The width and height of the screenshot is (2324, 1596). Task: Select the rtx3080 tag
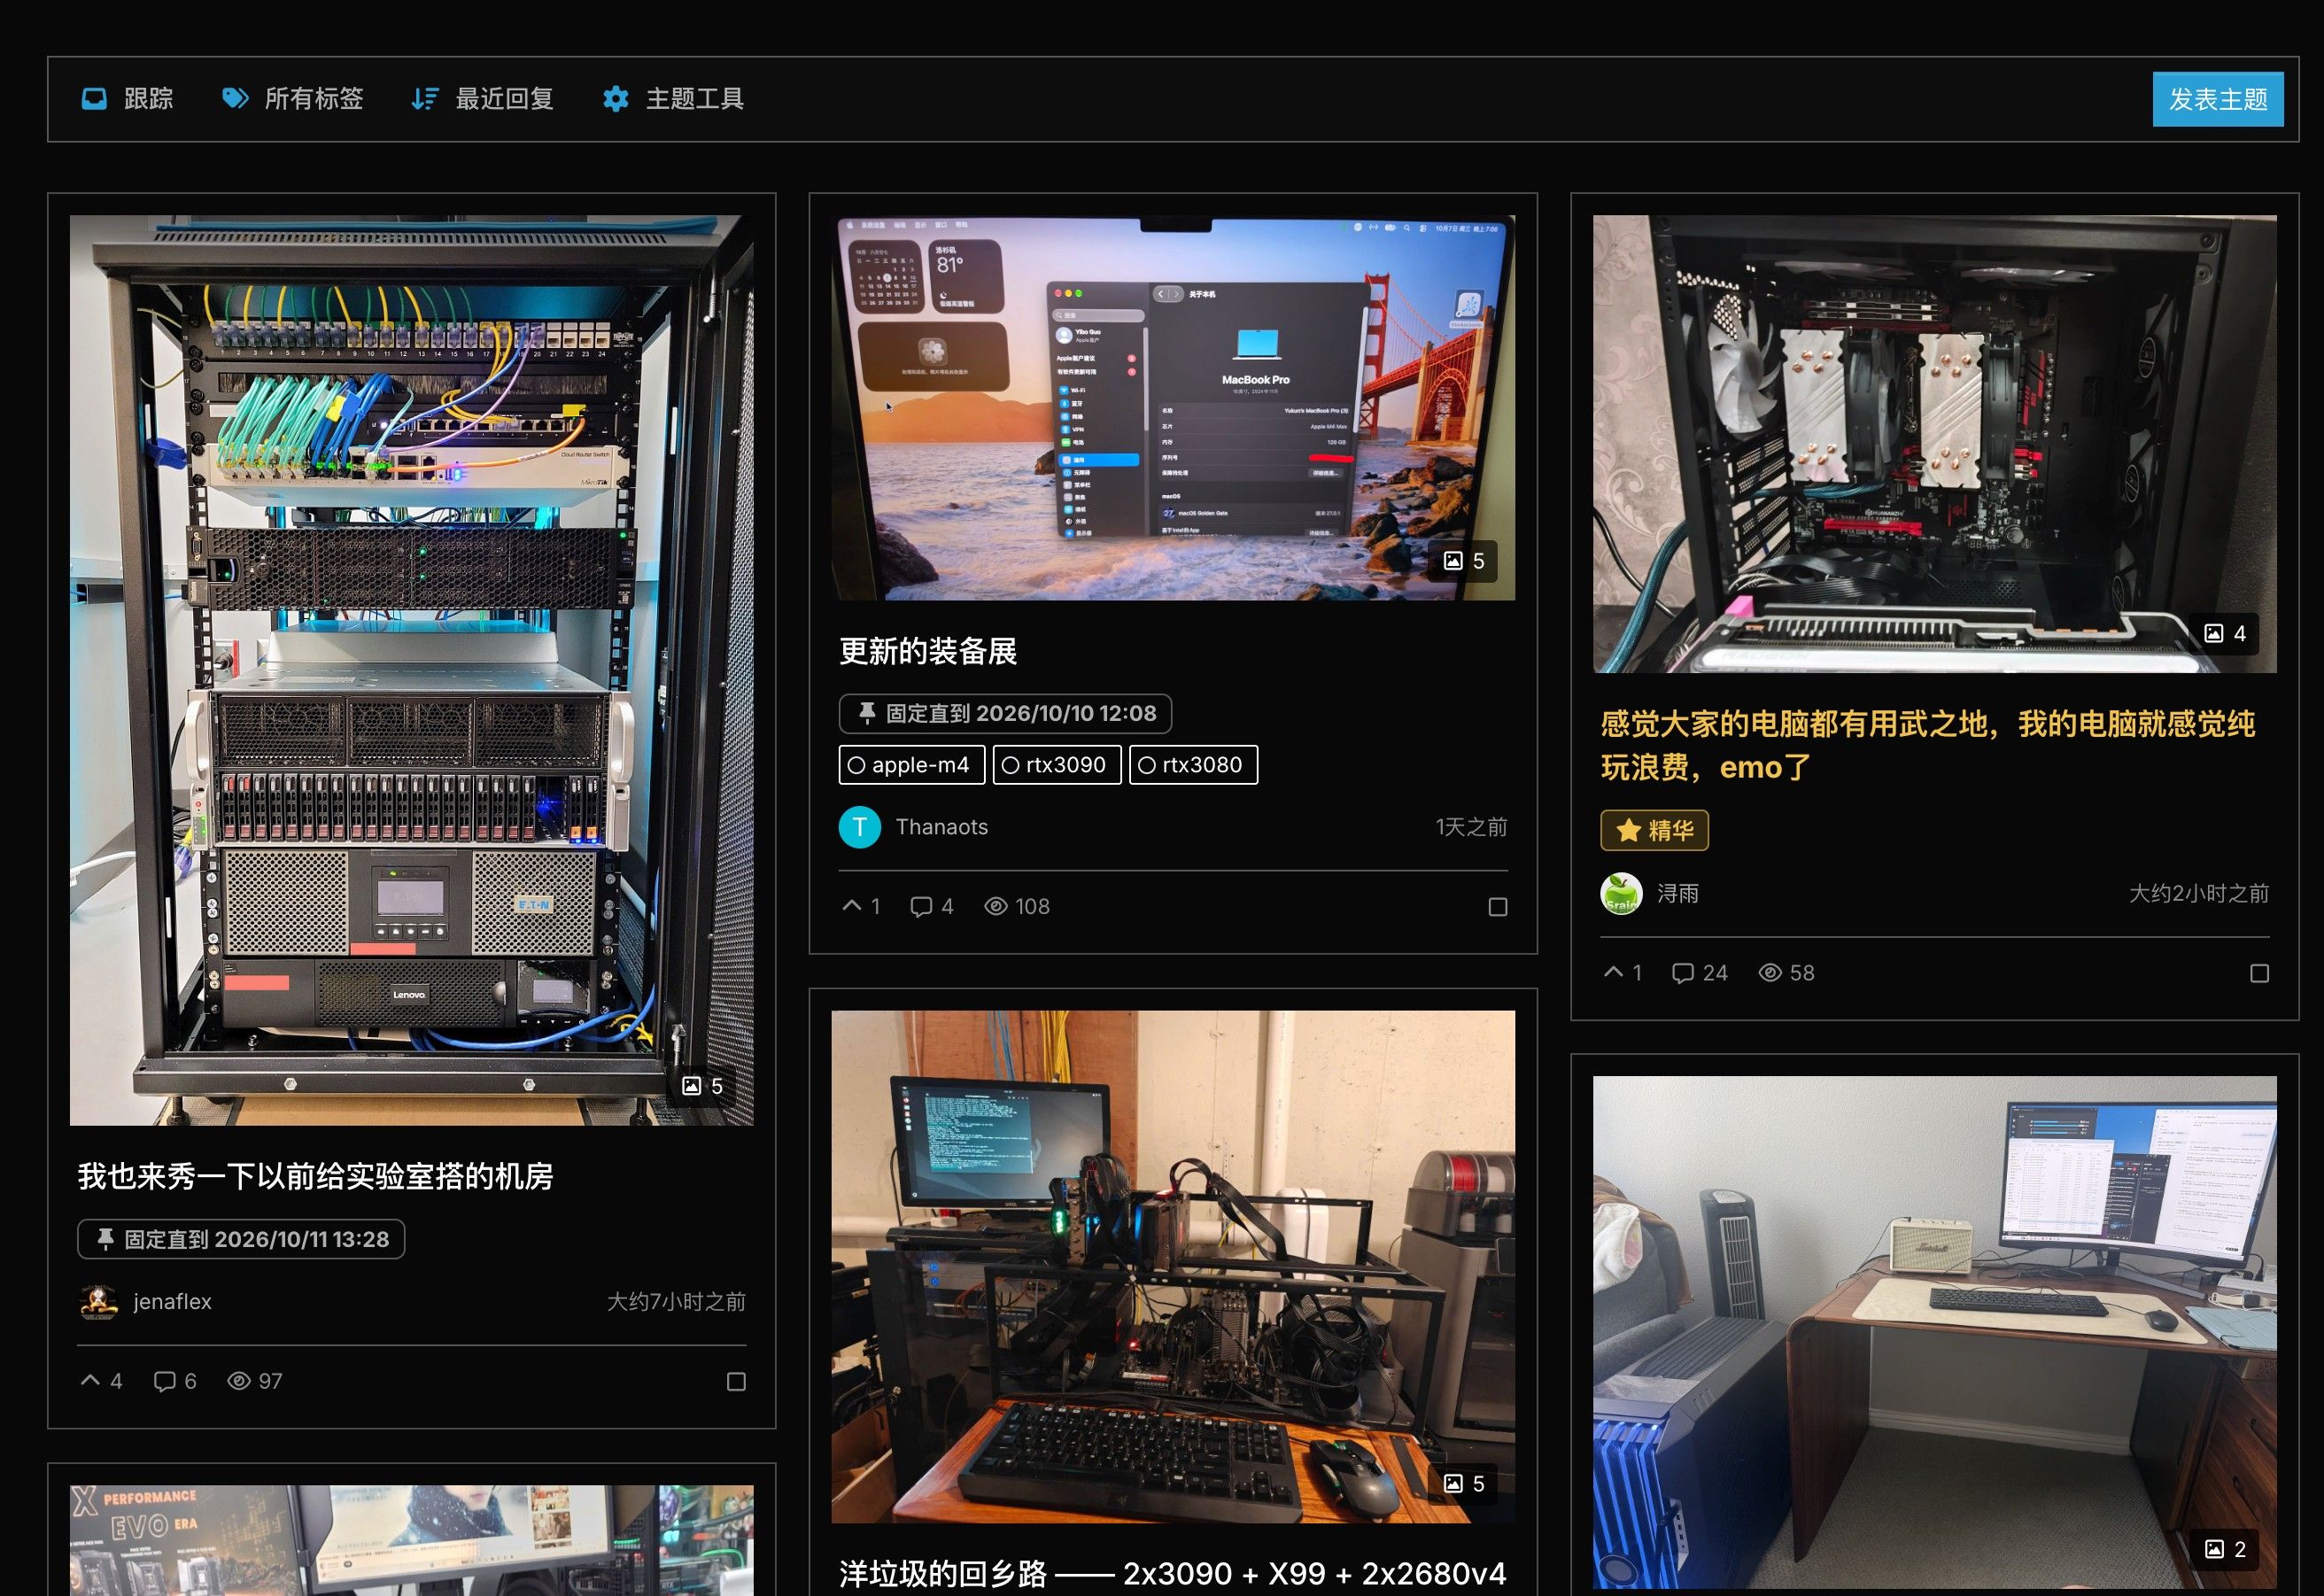1193,765
